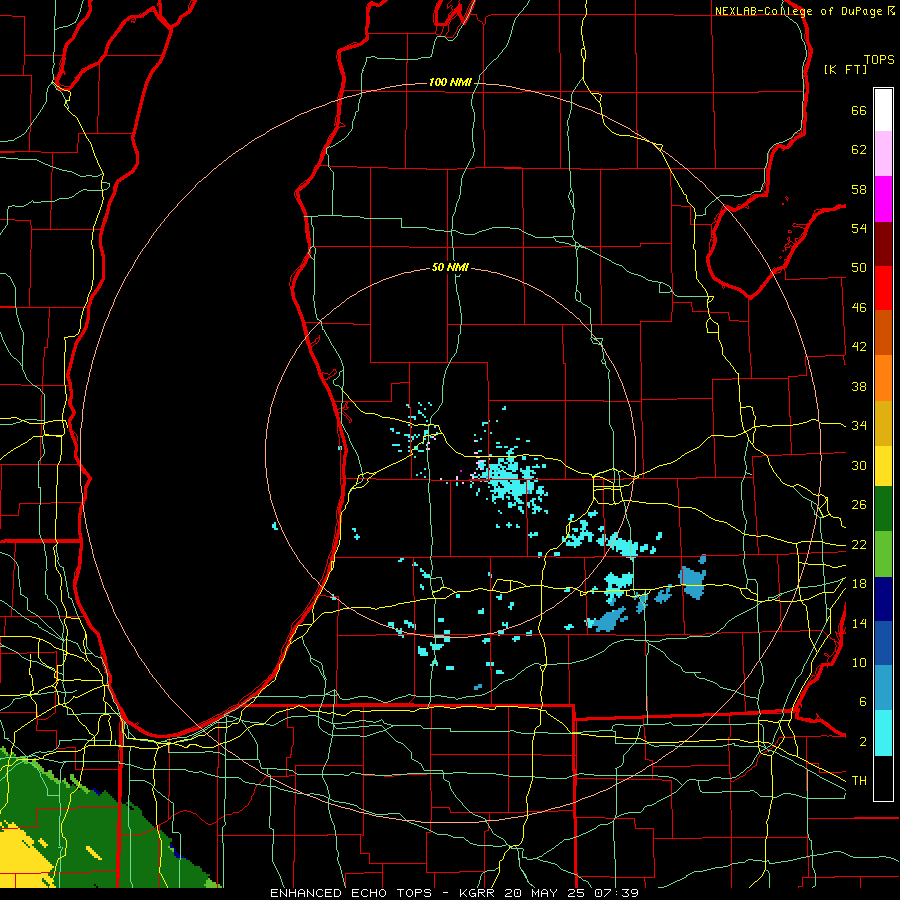Click the '50' legend value
Screen dimensions: 900x900
859,268
